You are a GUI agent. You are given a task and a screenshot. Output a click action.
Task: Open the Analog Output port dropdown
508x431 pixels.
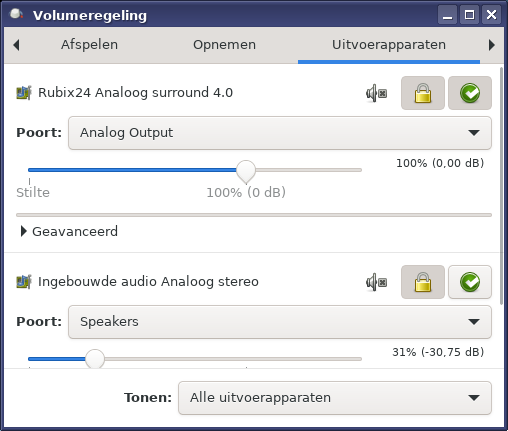pos(280,133)
